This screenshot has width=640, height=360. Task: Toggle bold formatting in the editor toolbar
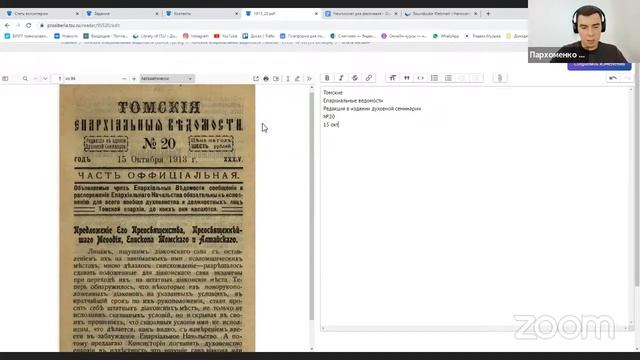[327, 78]
